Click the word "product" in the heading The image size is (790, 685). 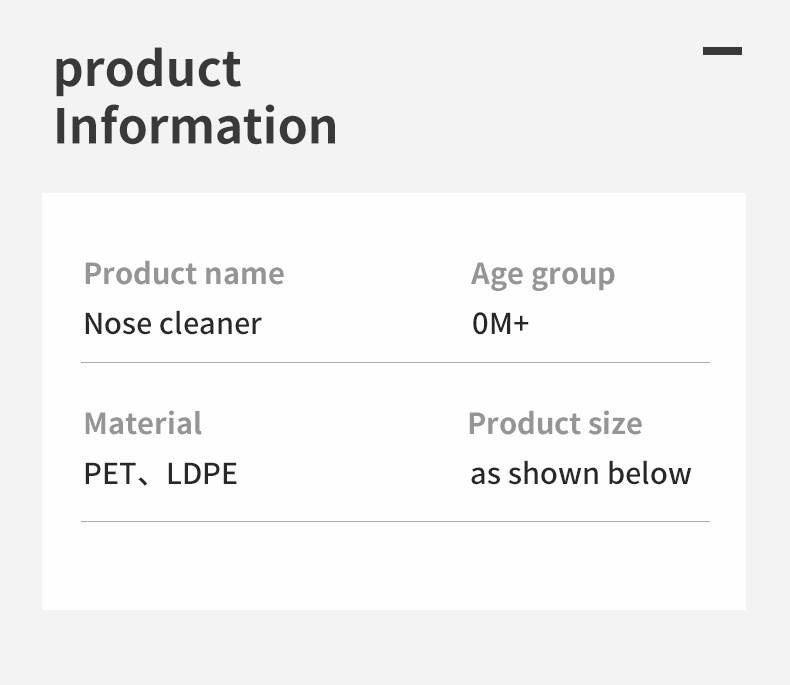[x=147, y=70]
